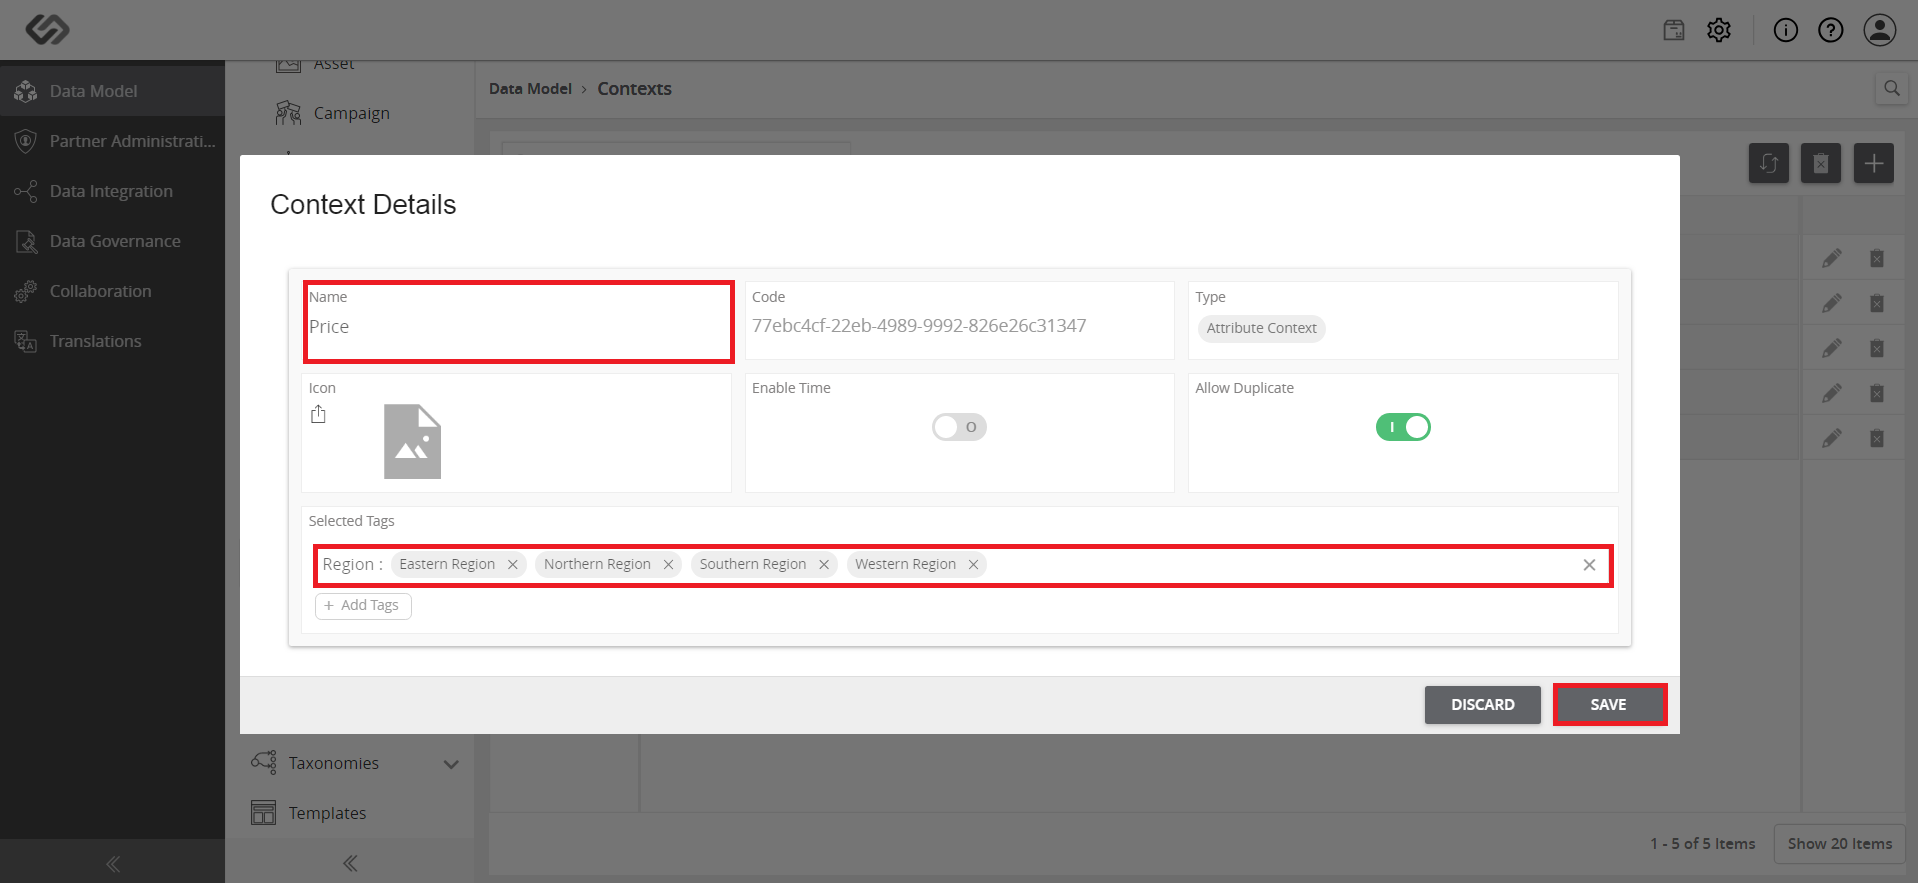Collapse the main sidebar
Screen dimensions: 1918x883
(113, 863)
